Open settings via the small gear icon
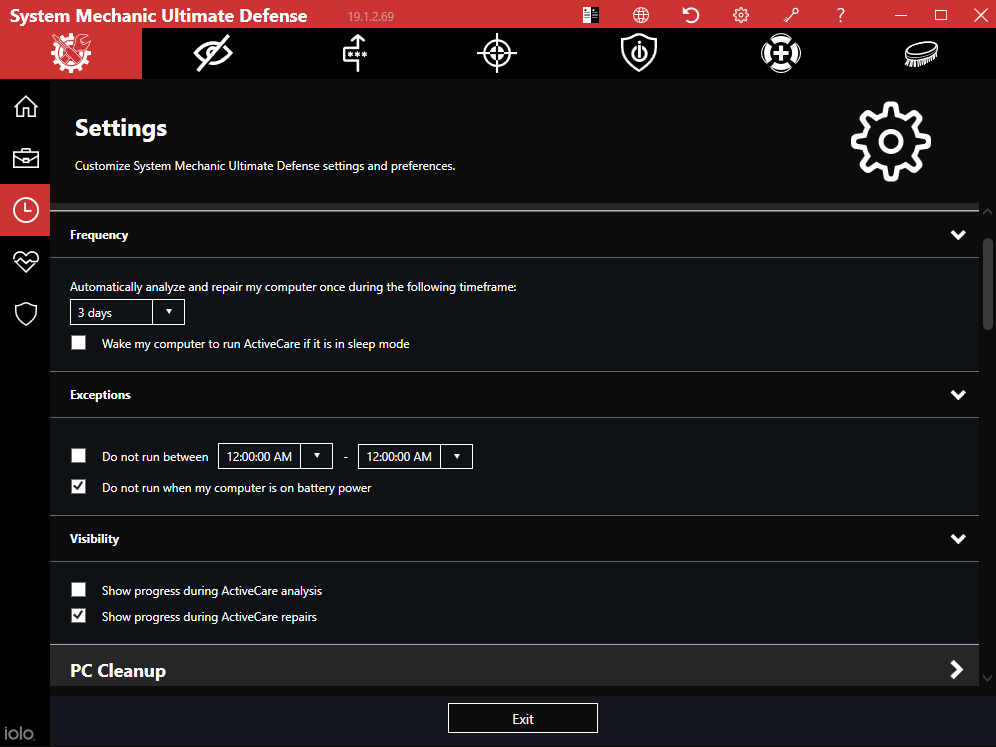 [741, 15]
